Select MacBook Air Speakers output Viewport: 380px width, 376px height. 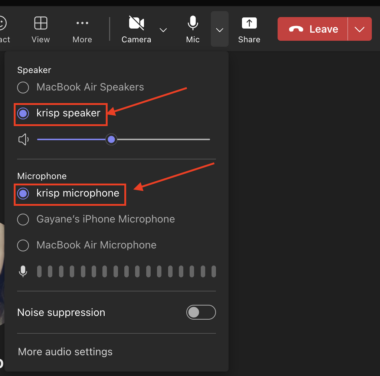click(81, 87)
